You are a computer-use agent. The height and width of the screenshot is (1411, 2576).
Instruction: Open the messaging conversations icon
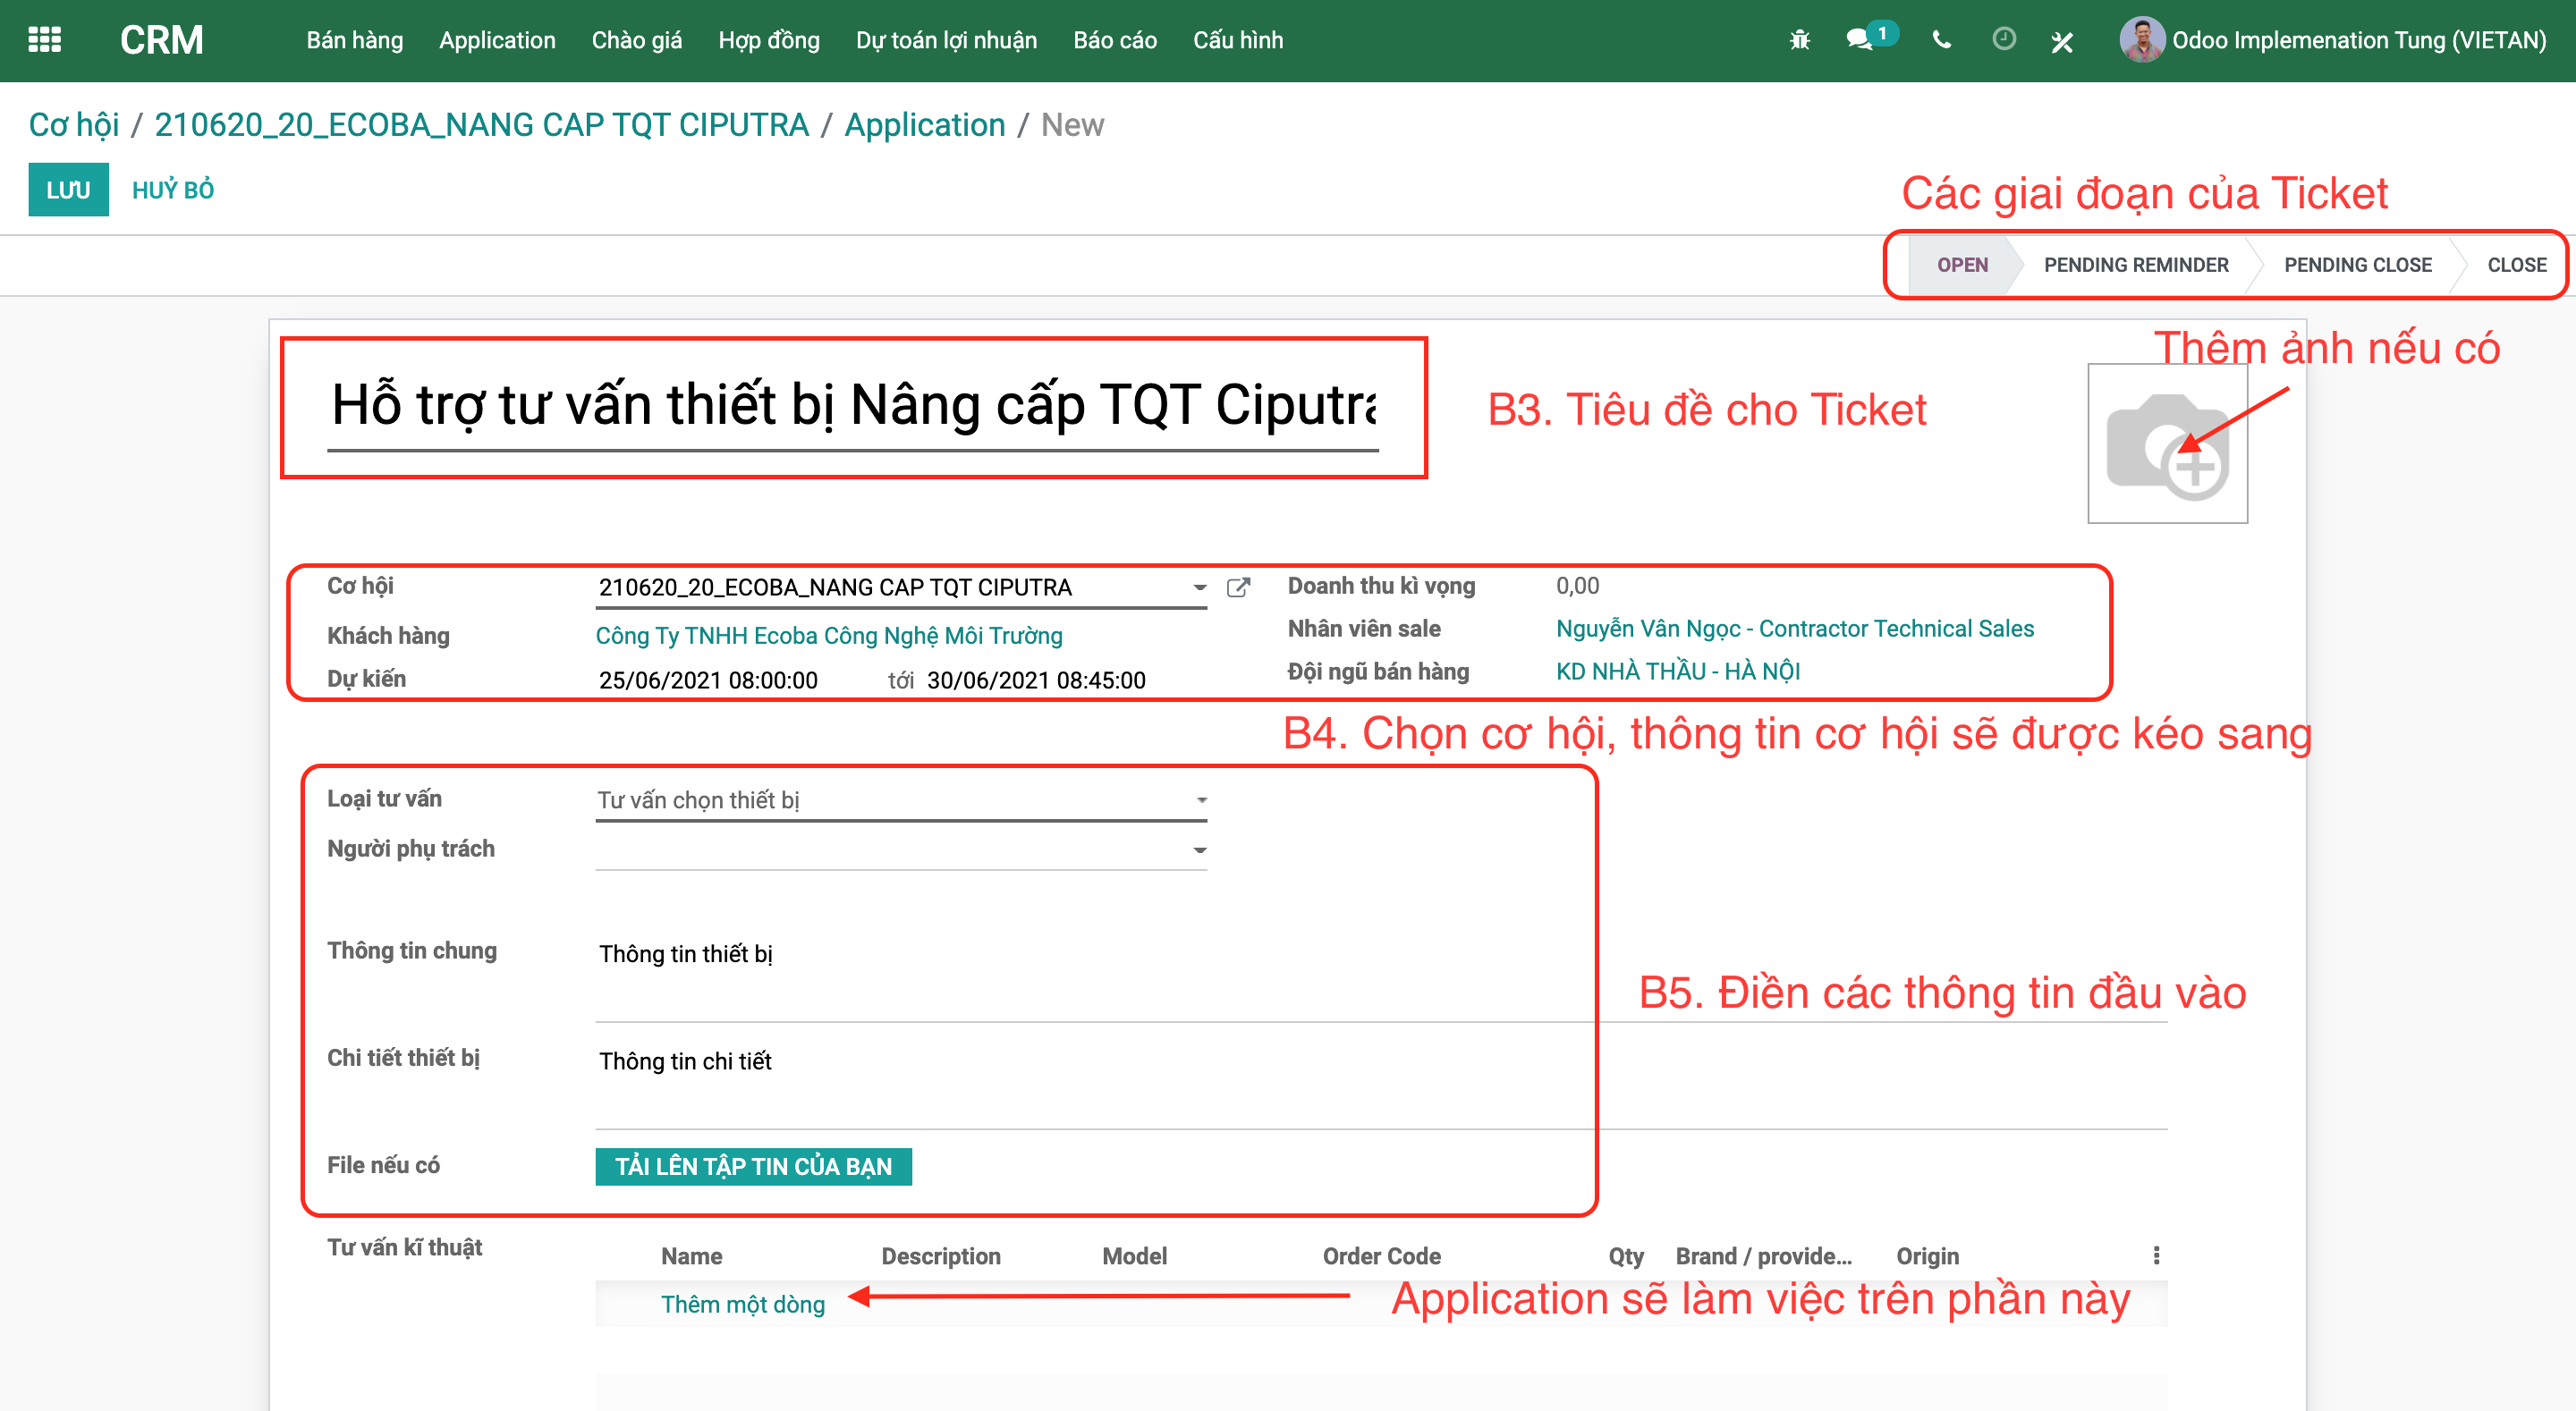click(x=1862, y=40)
